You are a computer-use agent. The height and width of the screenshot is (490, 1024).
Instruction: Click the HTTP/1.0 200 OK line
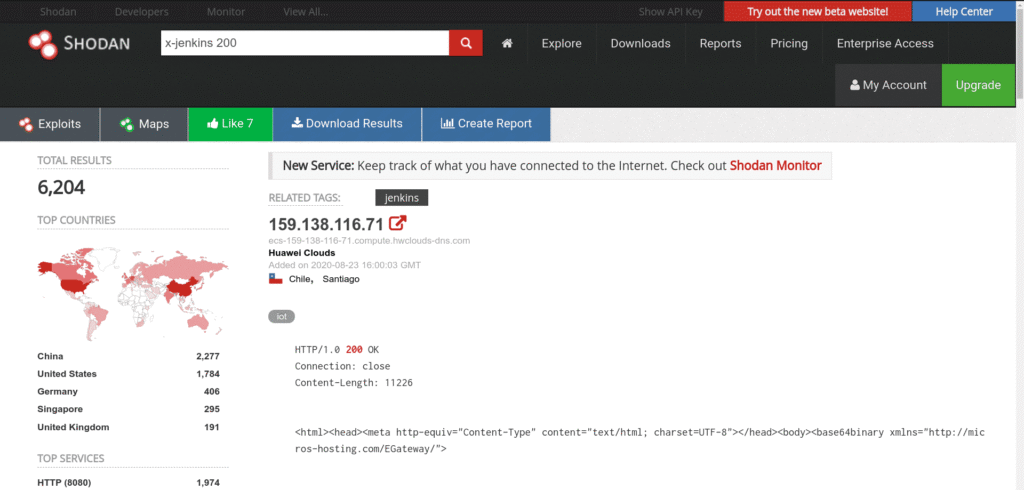[x=336, y=350]
